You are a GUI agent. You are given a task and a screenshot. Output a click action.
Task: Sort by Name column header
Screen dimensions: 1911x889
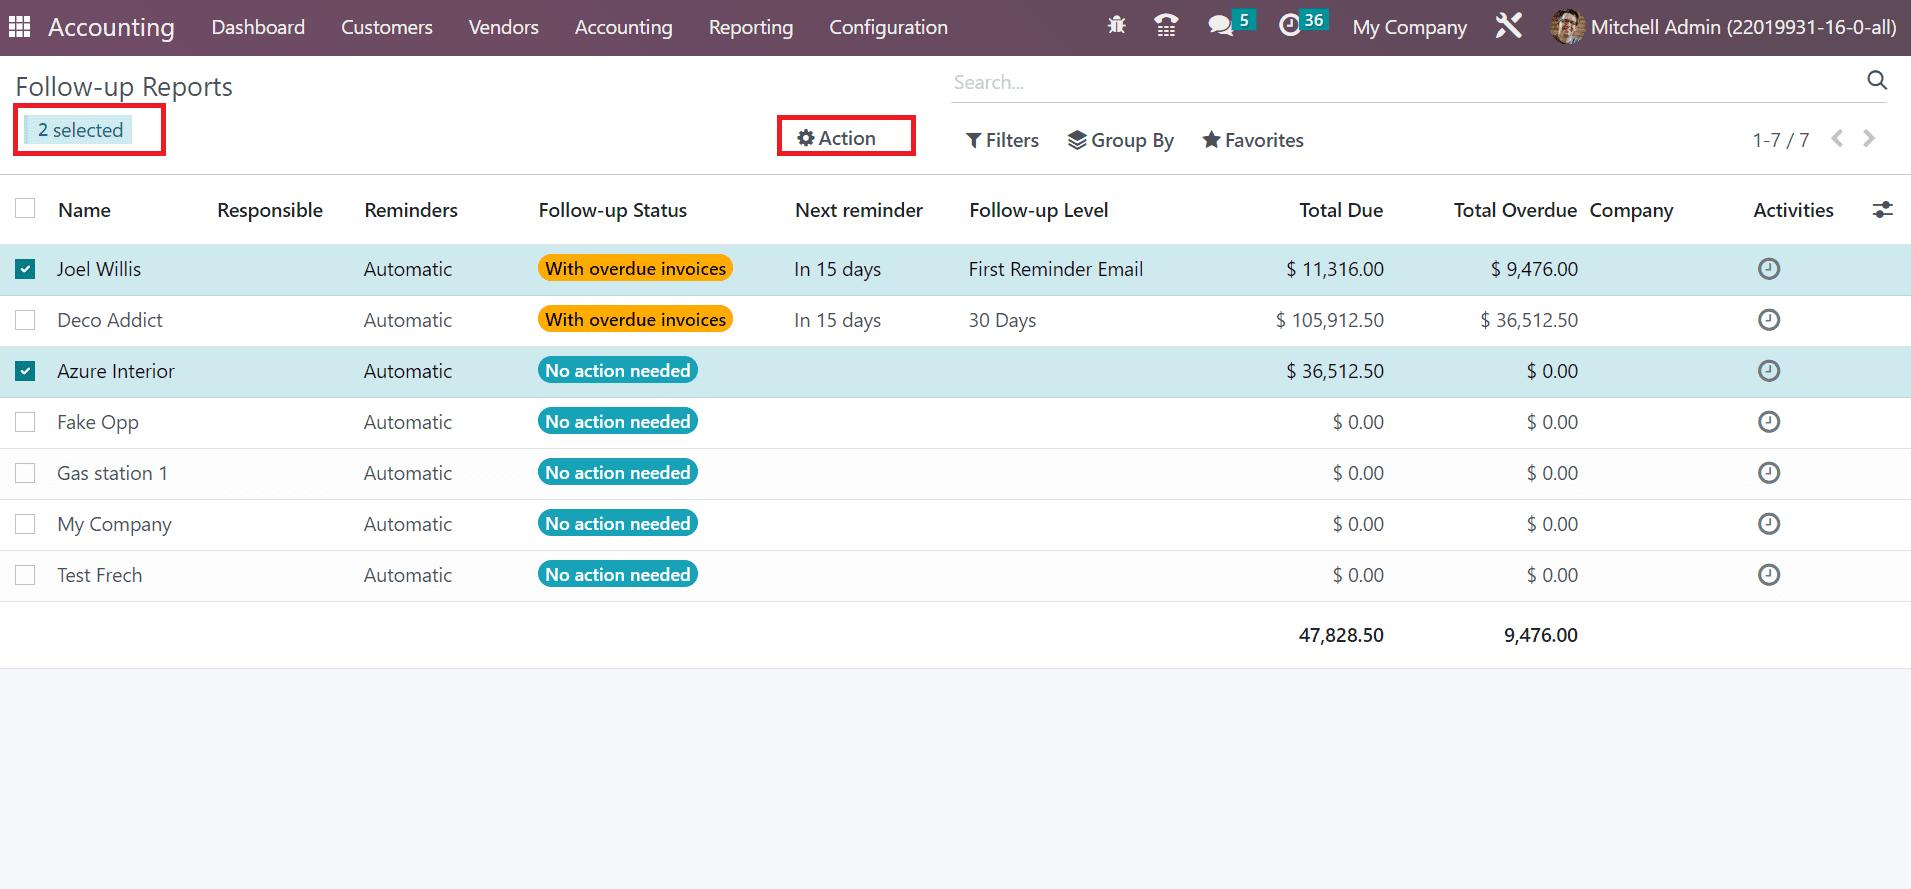[84, 210]
